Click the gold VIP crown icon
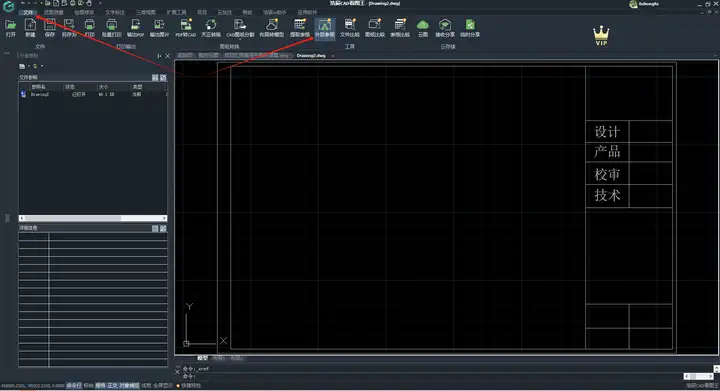The height and width of the screenshot is (391, 720). pos(601,36)
